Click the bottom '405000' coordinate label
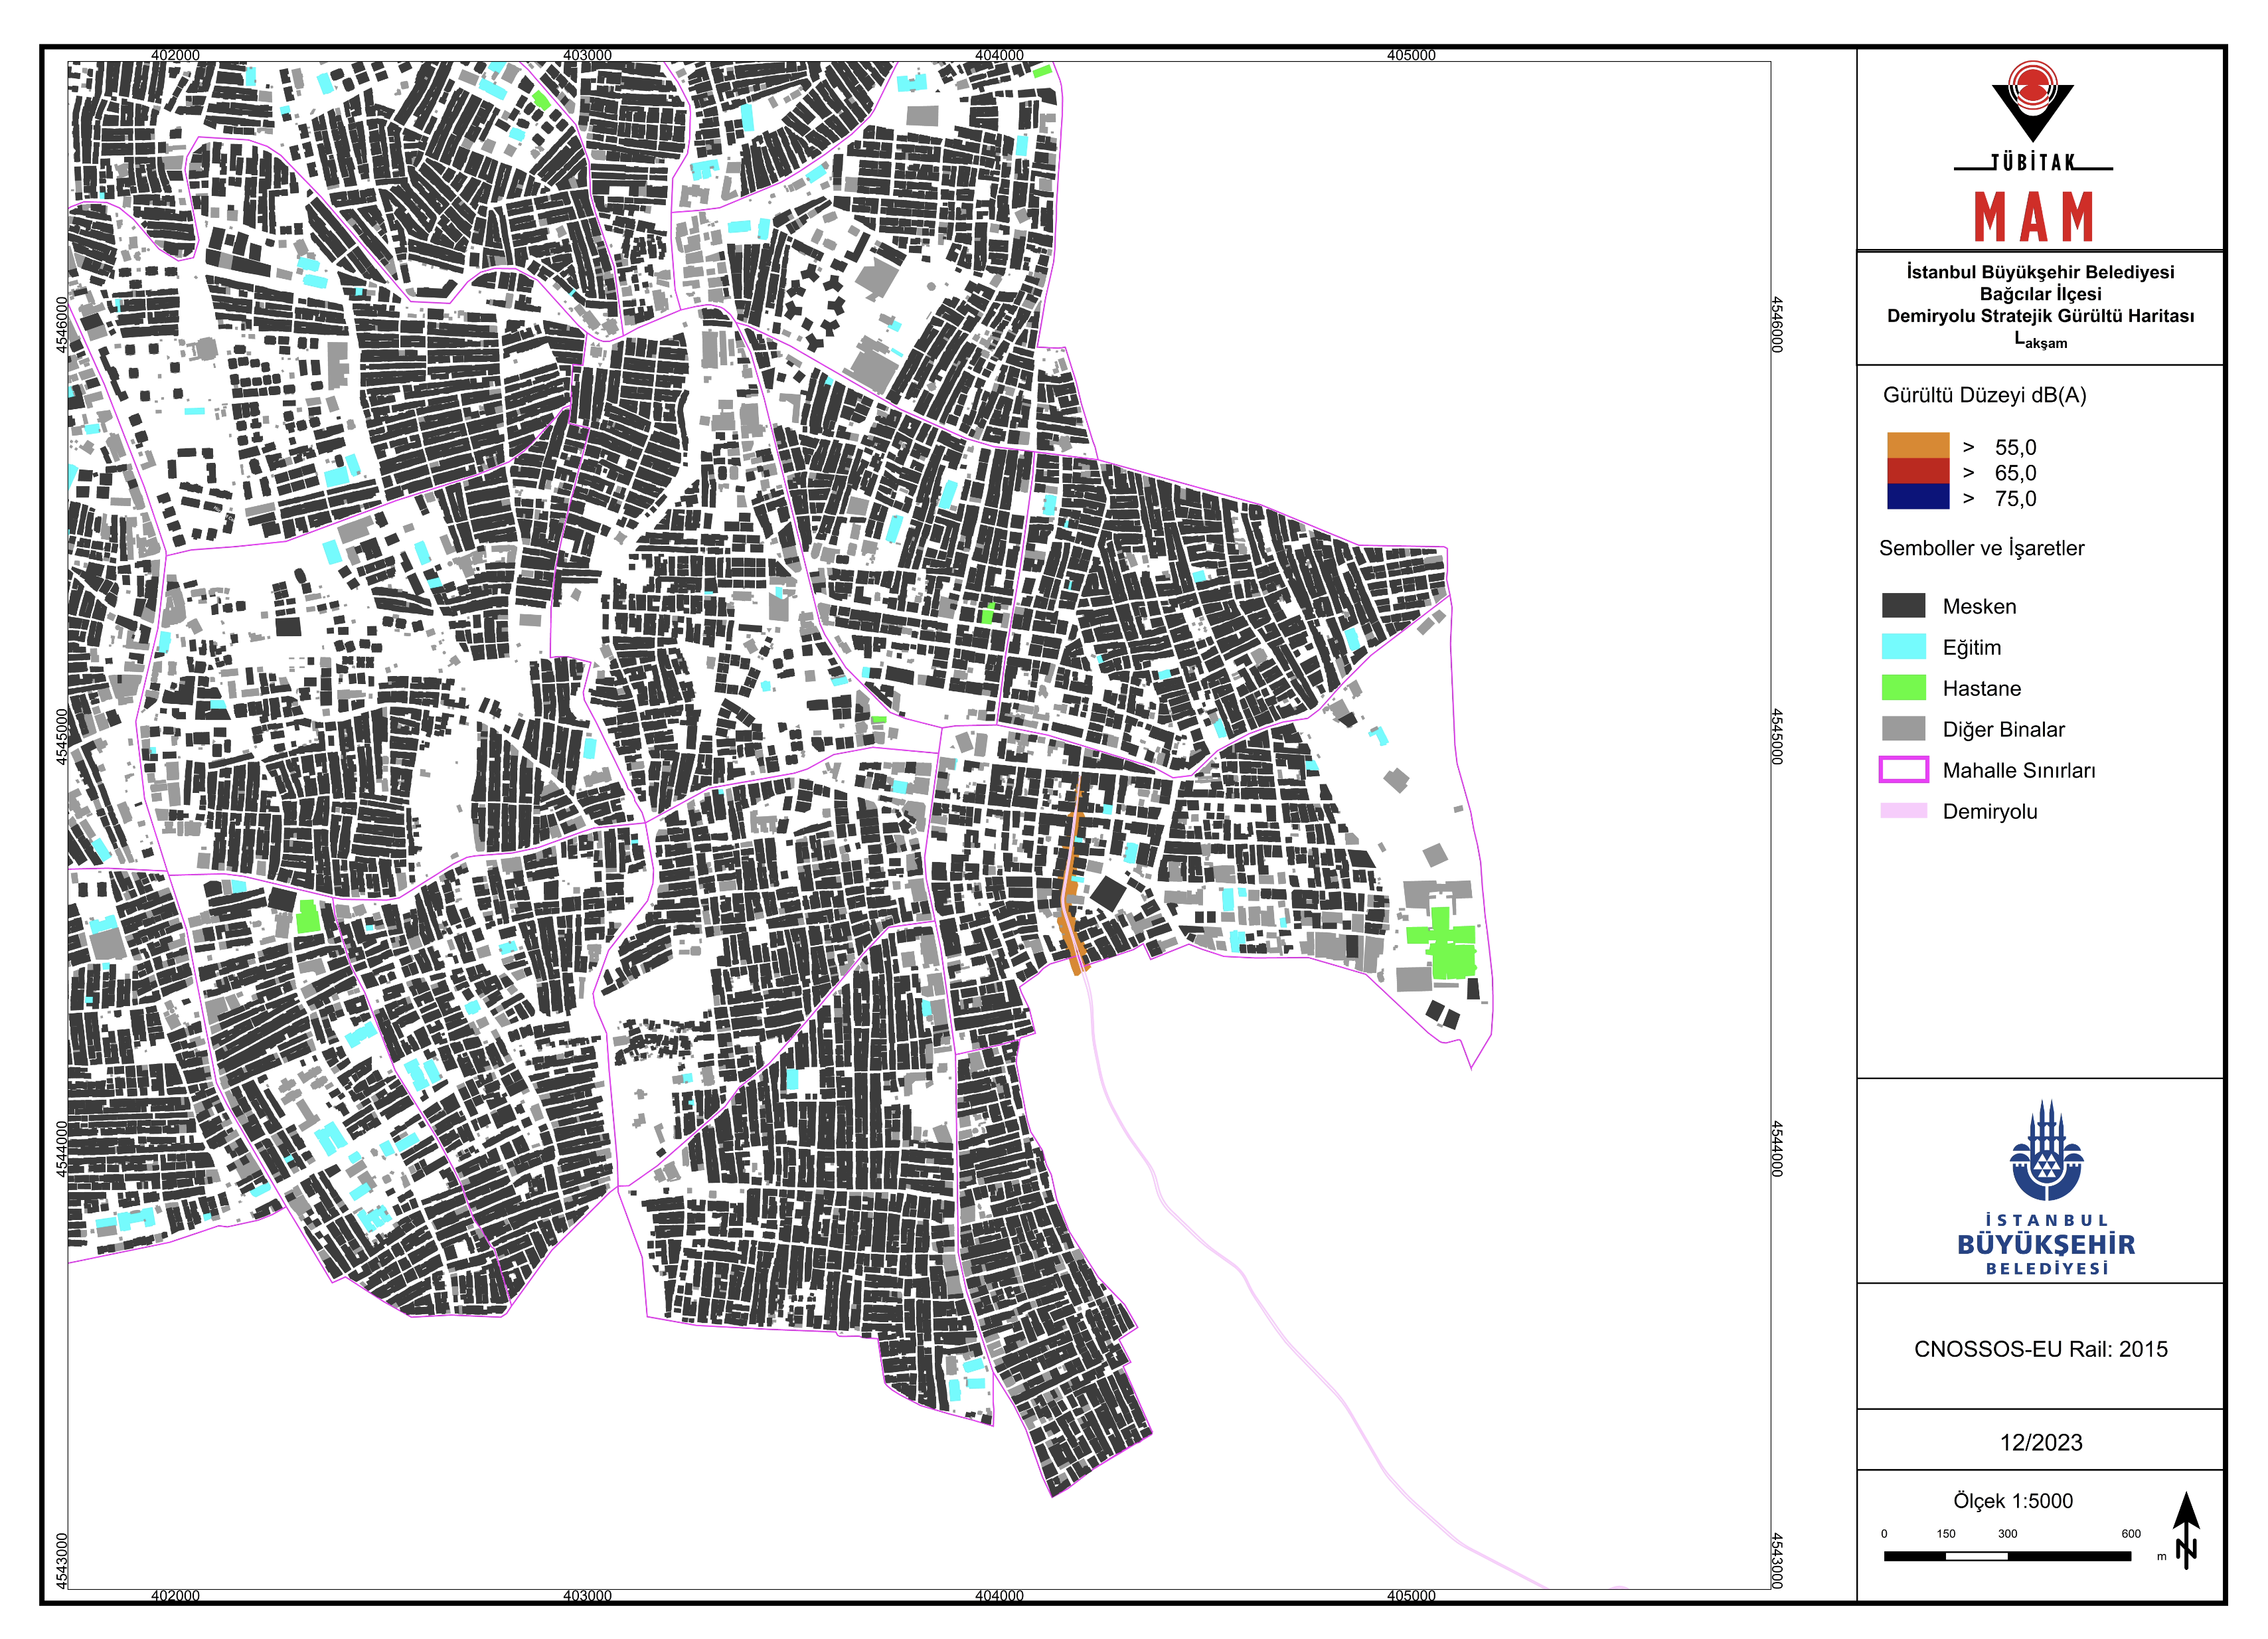 point(1411,1596)
